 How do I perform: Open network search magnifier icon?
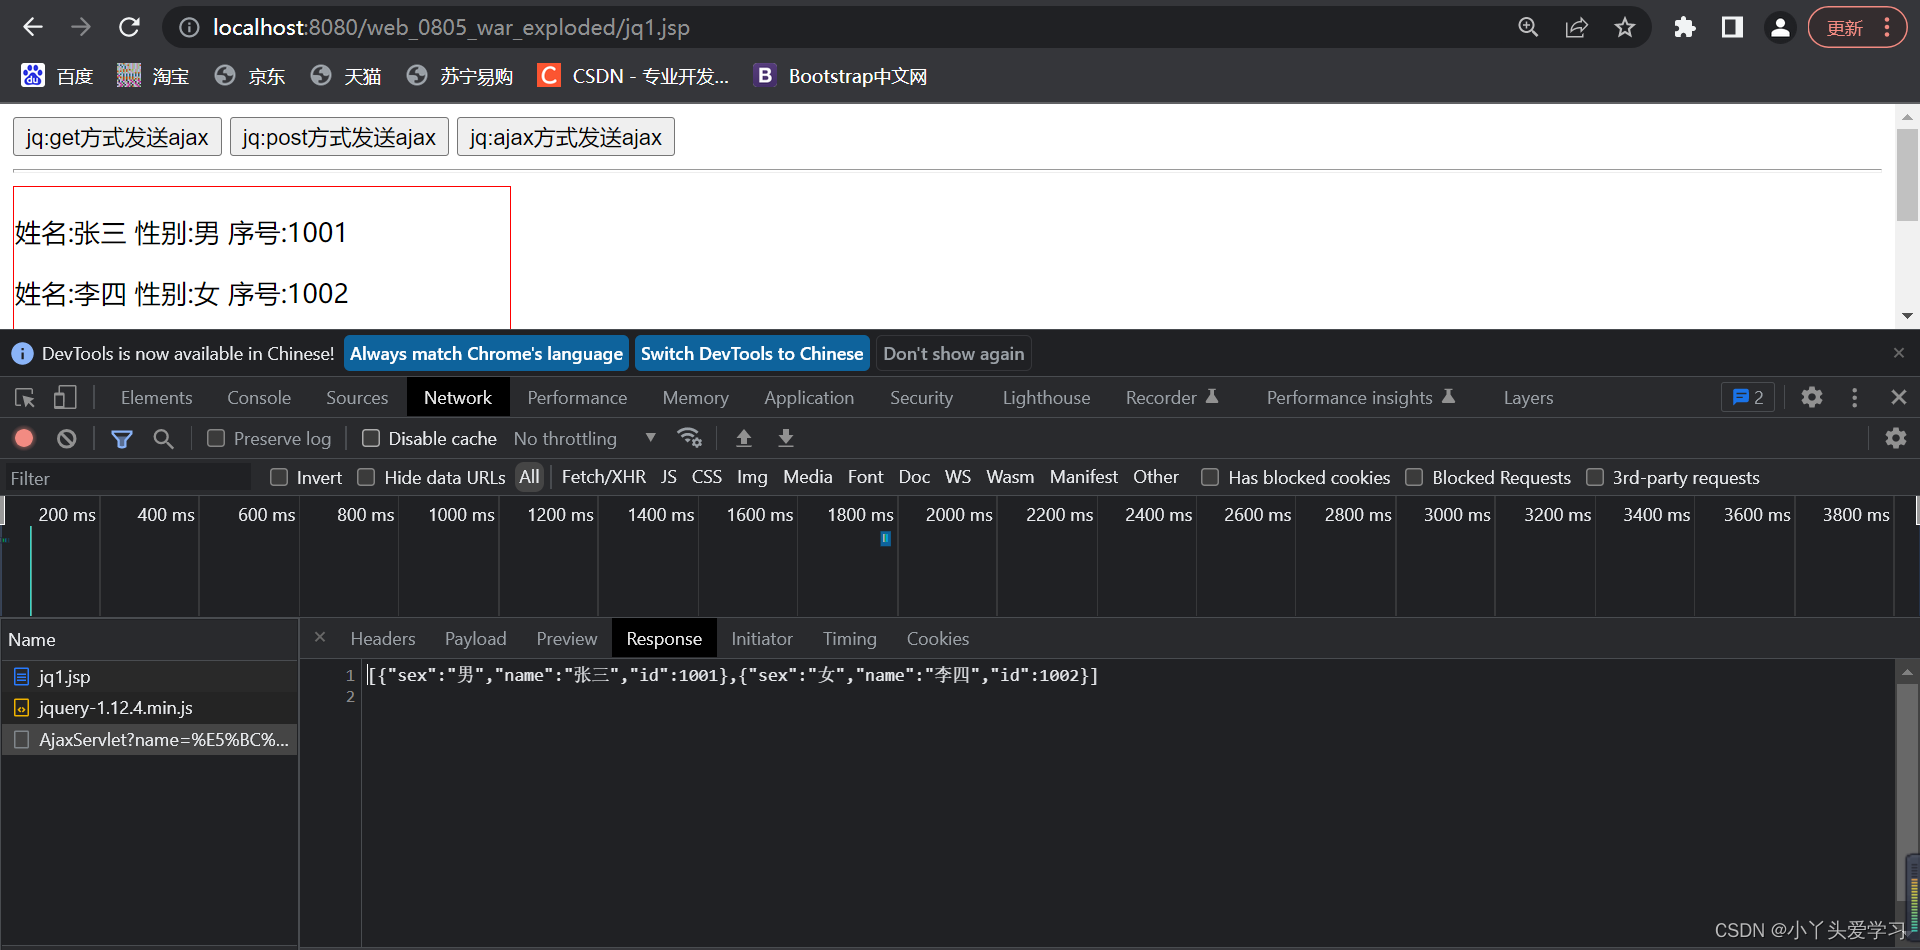(164, 438)
